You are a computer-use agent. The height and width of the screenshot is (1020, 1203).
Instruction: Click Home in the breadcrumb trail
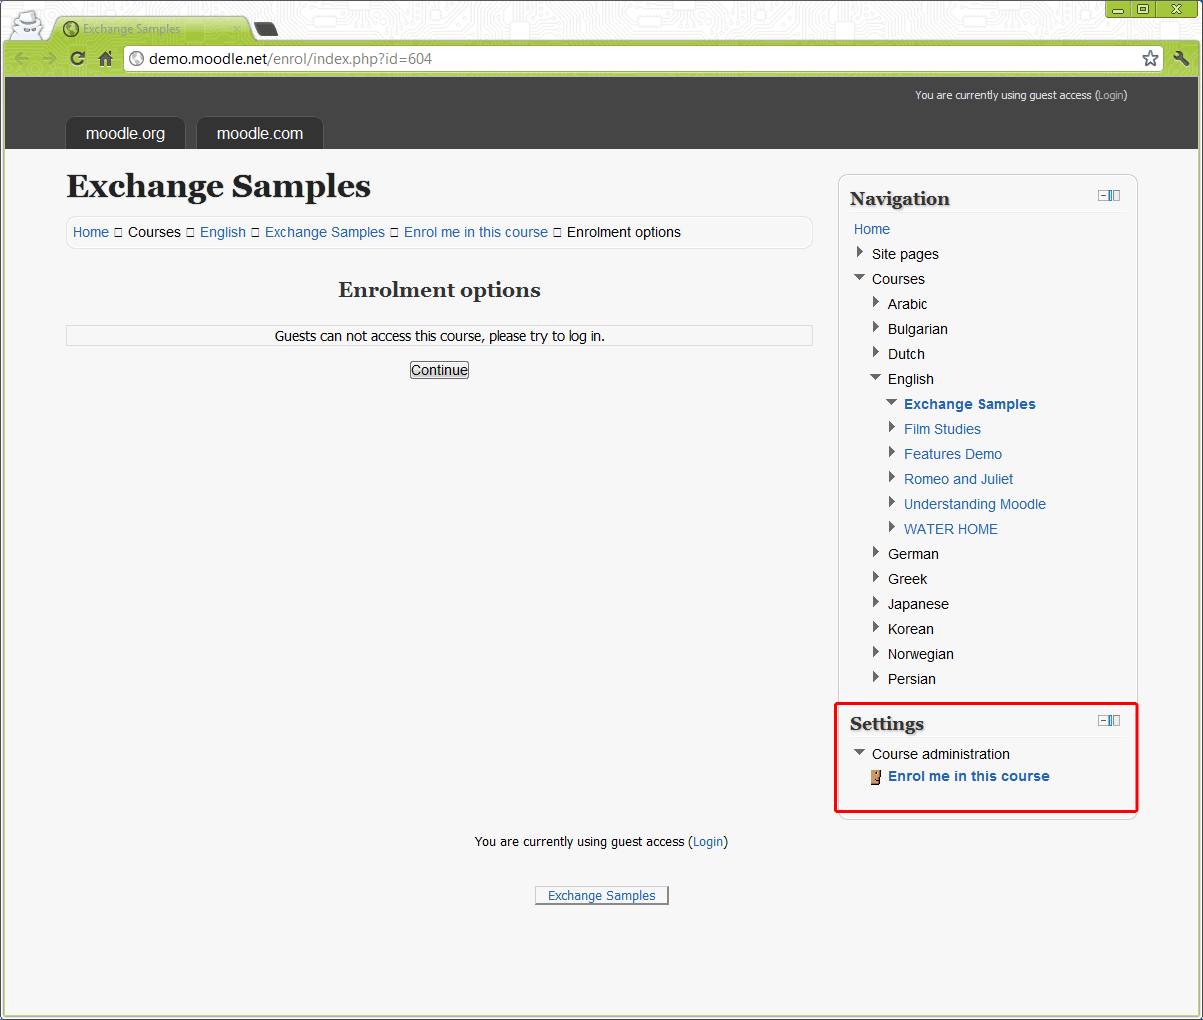[x=91, y=232]
